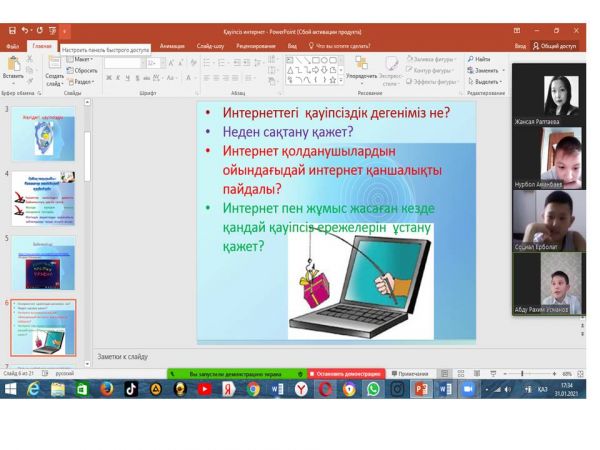Open the TikTok icon in taskbar
Viewport: 600px width, 450px height.
(x=131, y=389)
